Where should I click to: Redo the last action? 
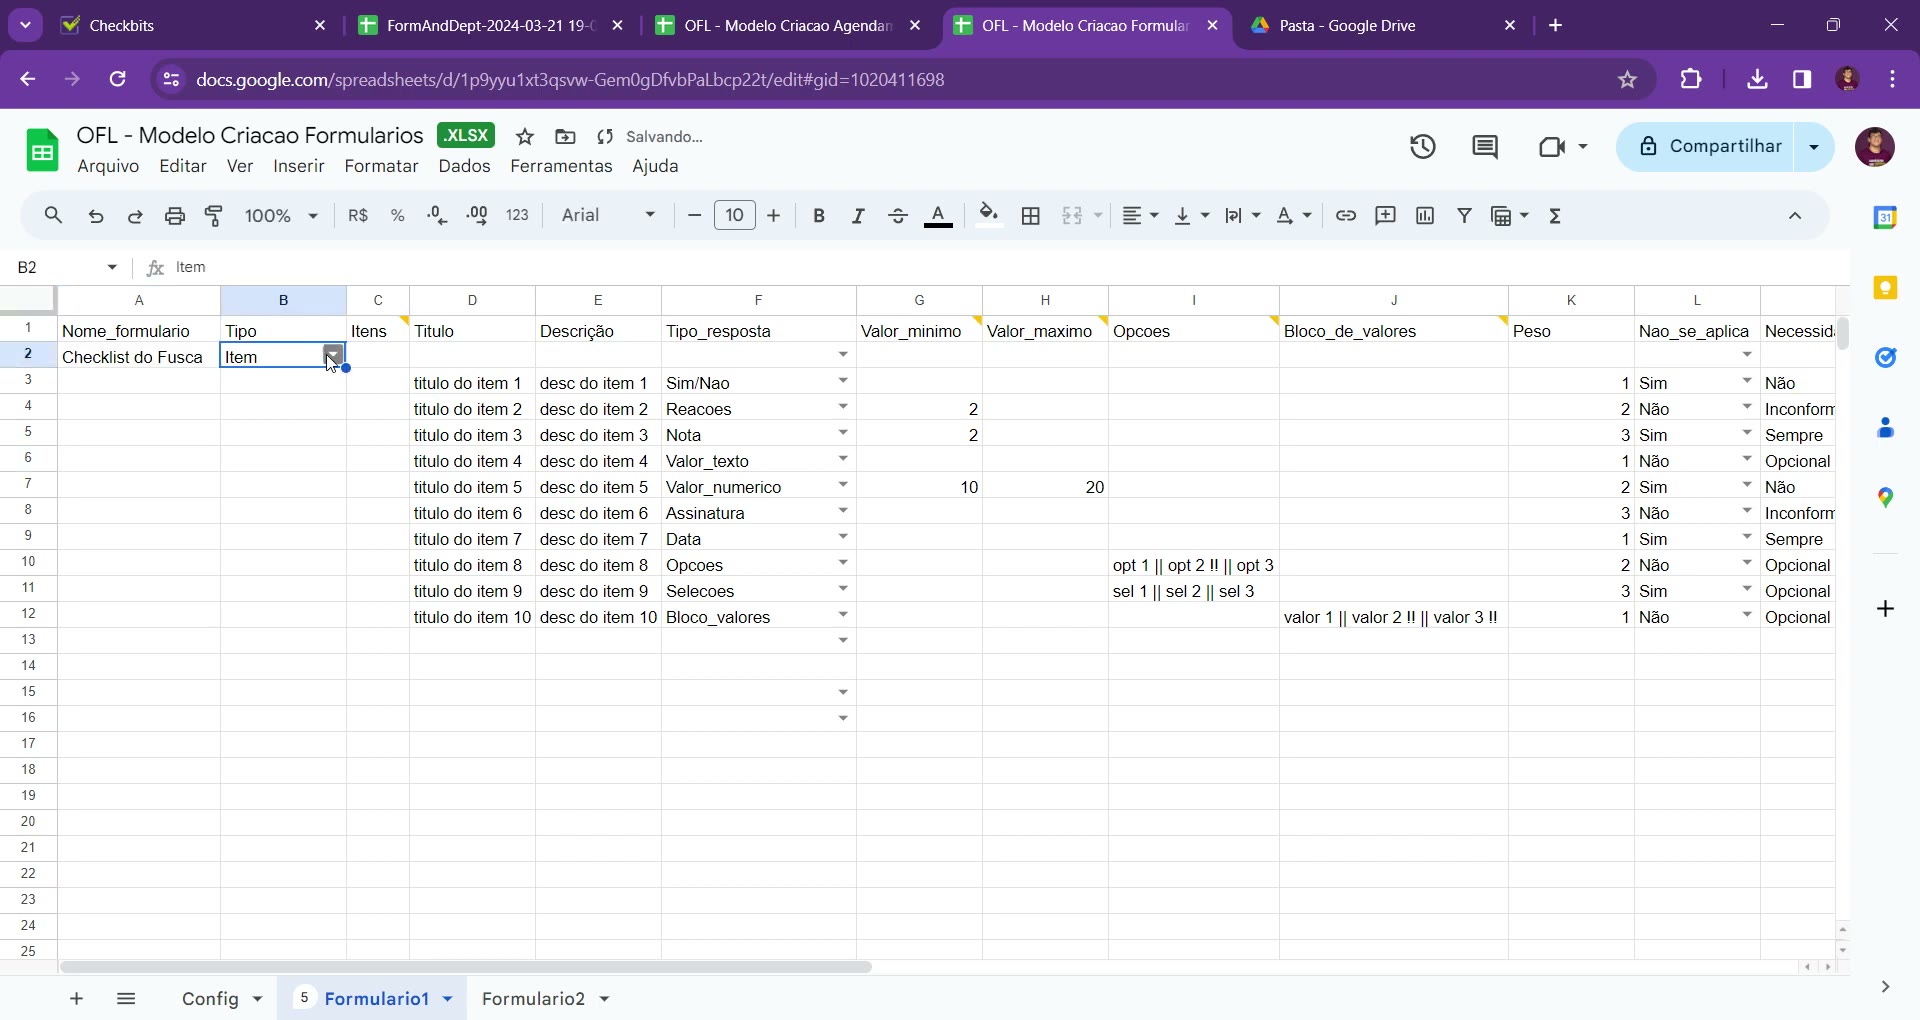coord(135,215)
